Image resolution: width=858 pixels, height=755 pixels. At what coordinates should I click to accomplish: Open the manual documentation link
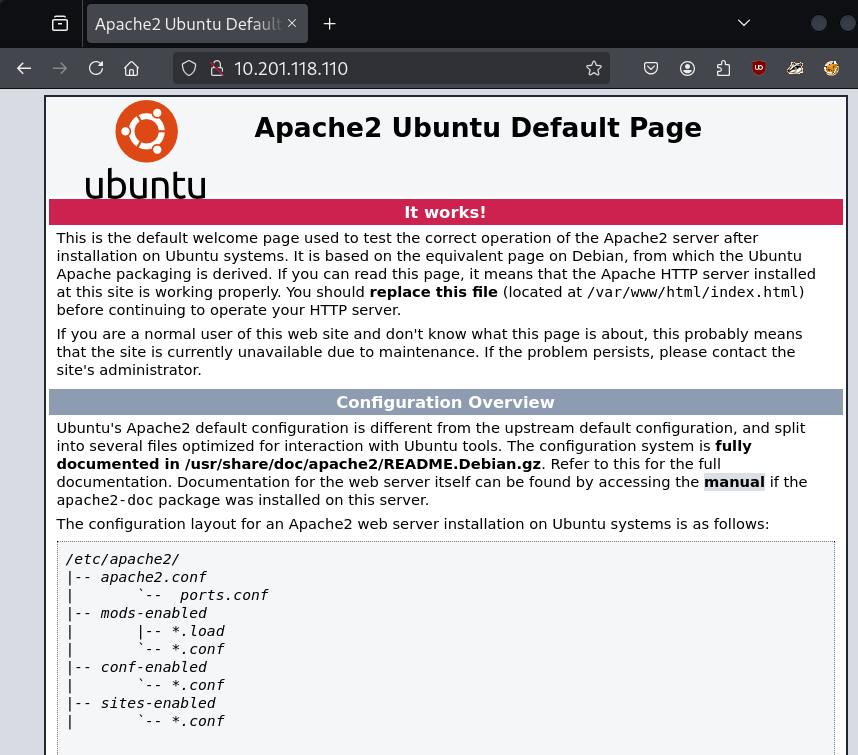tap(734, 482)
